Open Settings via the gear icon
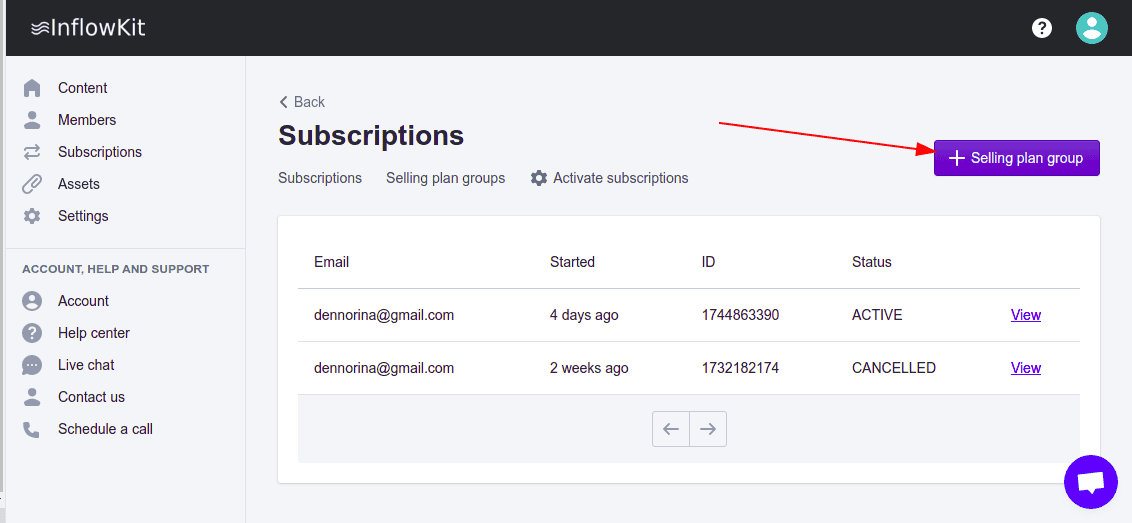Image resolution: width=1132 pixels, height=523 pixels. pyautogui.click(x=32, y=216)
